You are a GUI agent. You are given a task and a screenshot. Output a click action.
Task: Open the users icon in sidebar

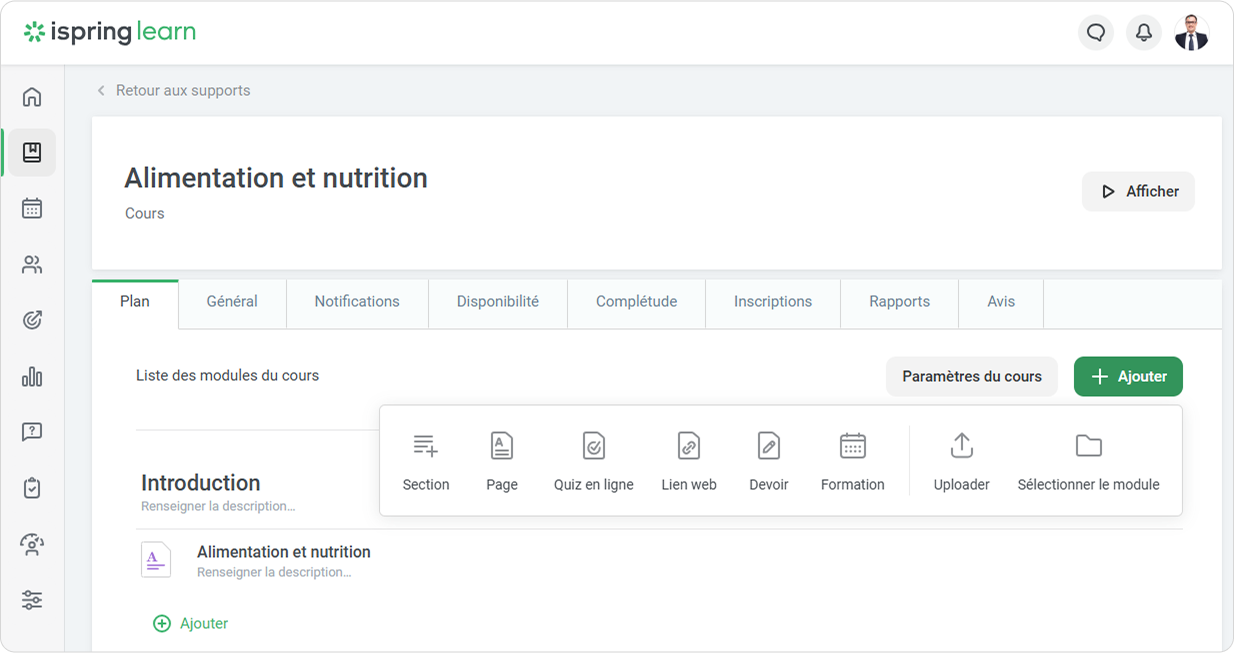click(x=32, y=265)
